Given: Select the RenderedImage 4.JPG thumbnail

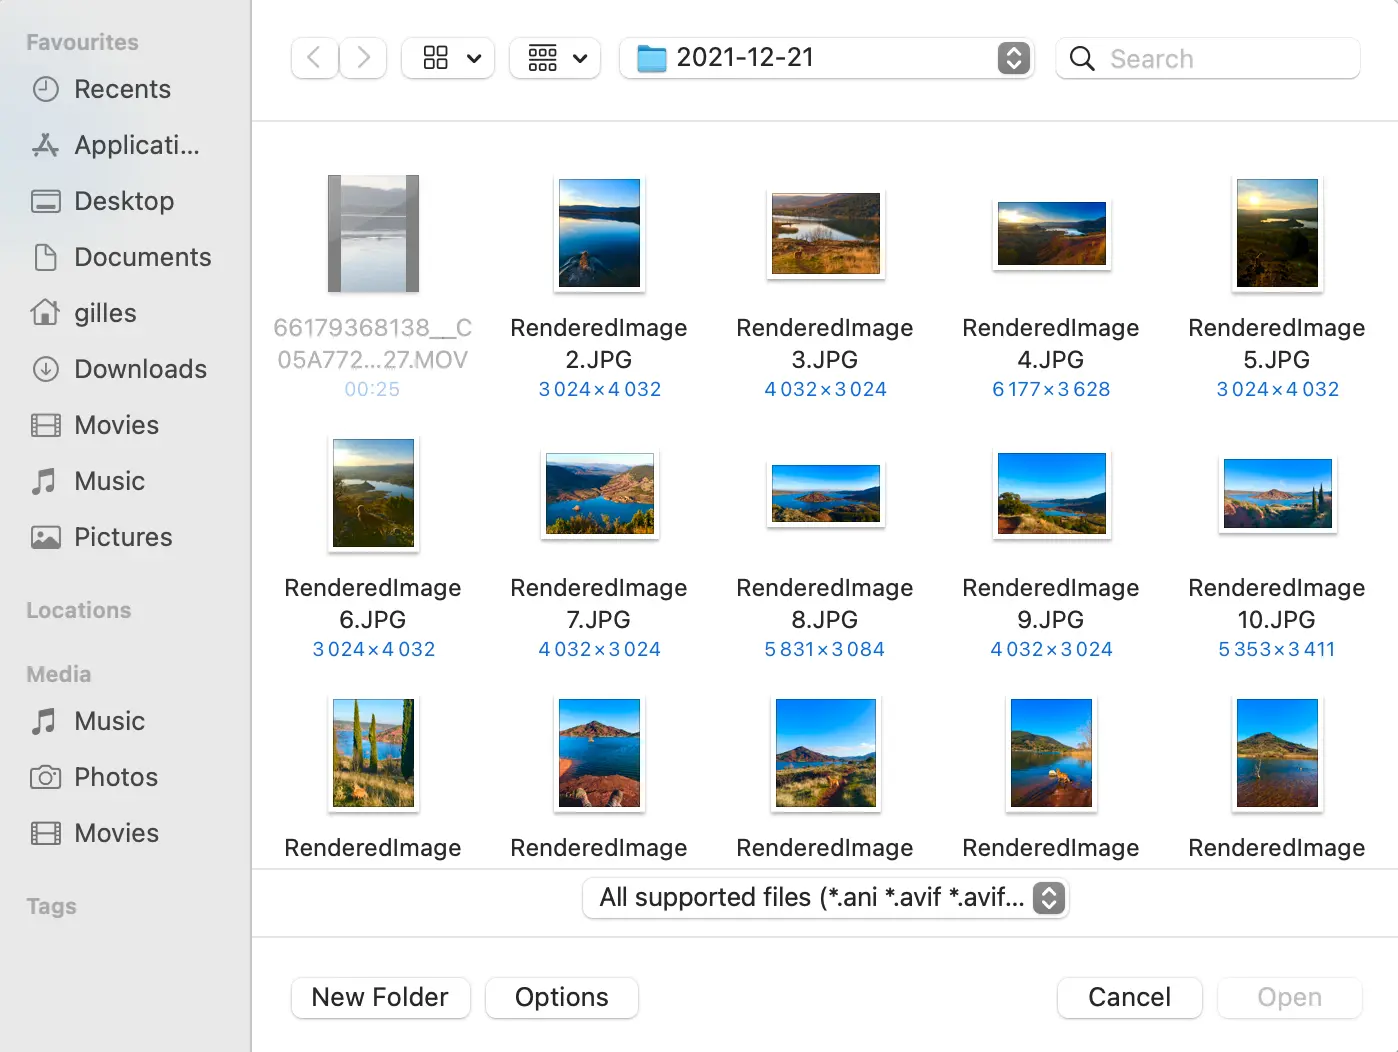Looking at the screenshot, I should pyautogui.click(x=1051, y=235).
